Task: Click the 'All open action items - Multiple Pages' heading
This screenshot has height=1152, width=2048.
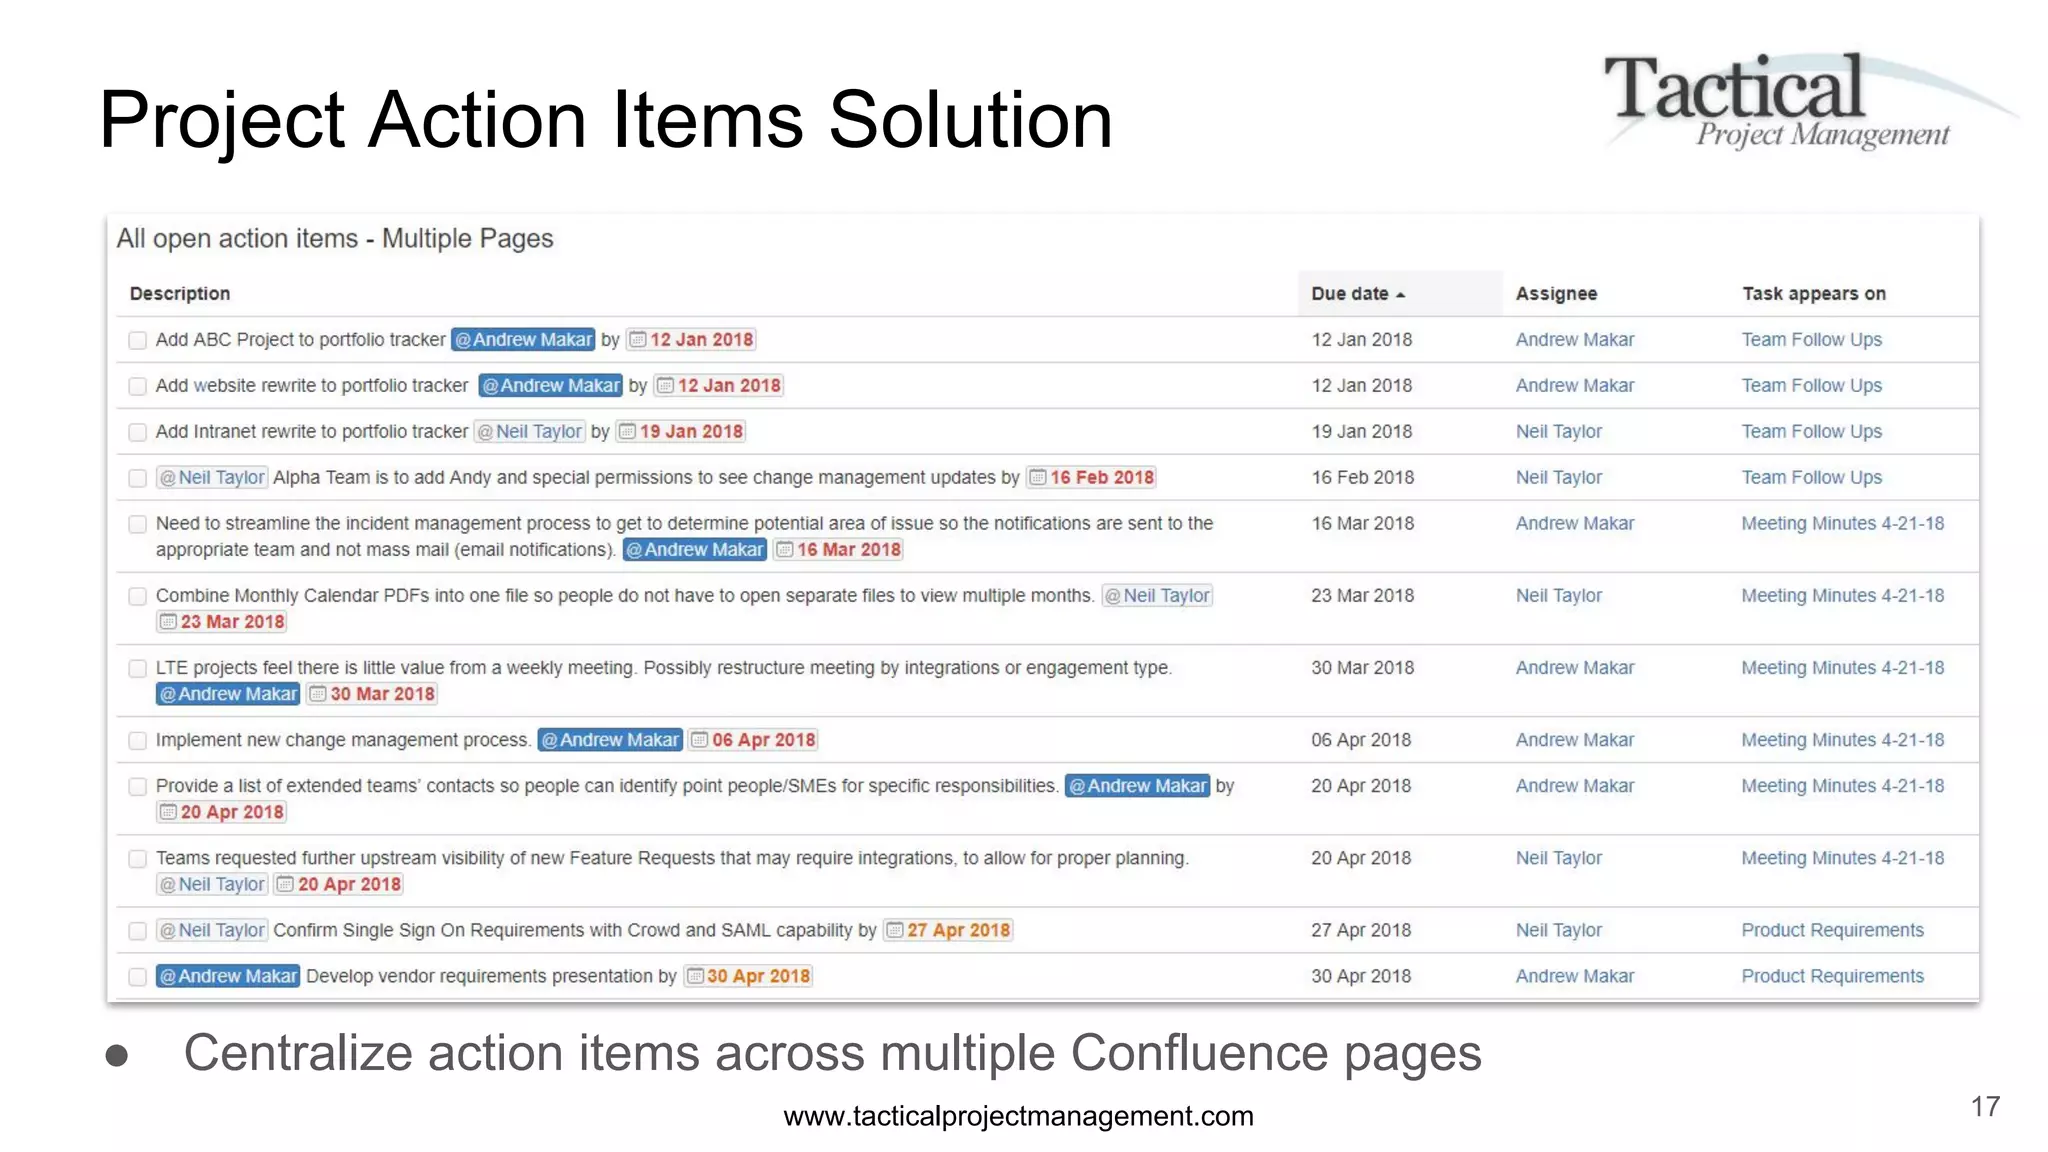Action: (x=335, y=239)
